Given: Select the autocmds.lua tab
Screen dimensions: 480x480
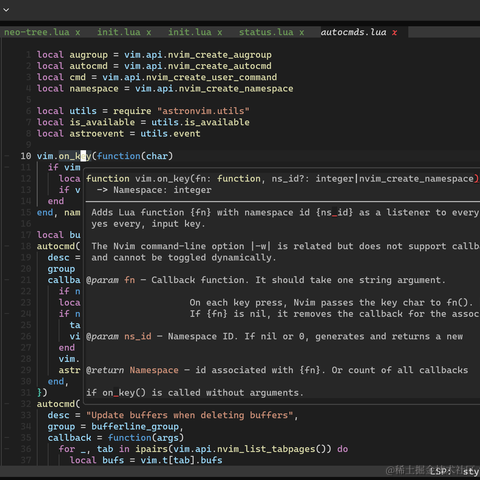Looking at the screenshot, I should tap(353, 32).
